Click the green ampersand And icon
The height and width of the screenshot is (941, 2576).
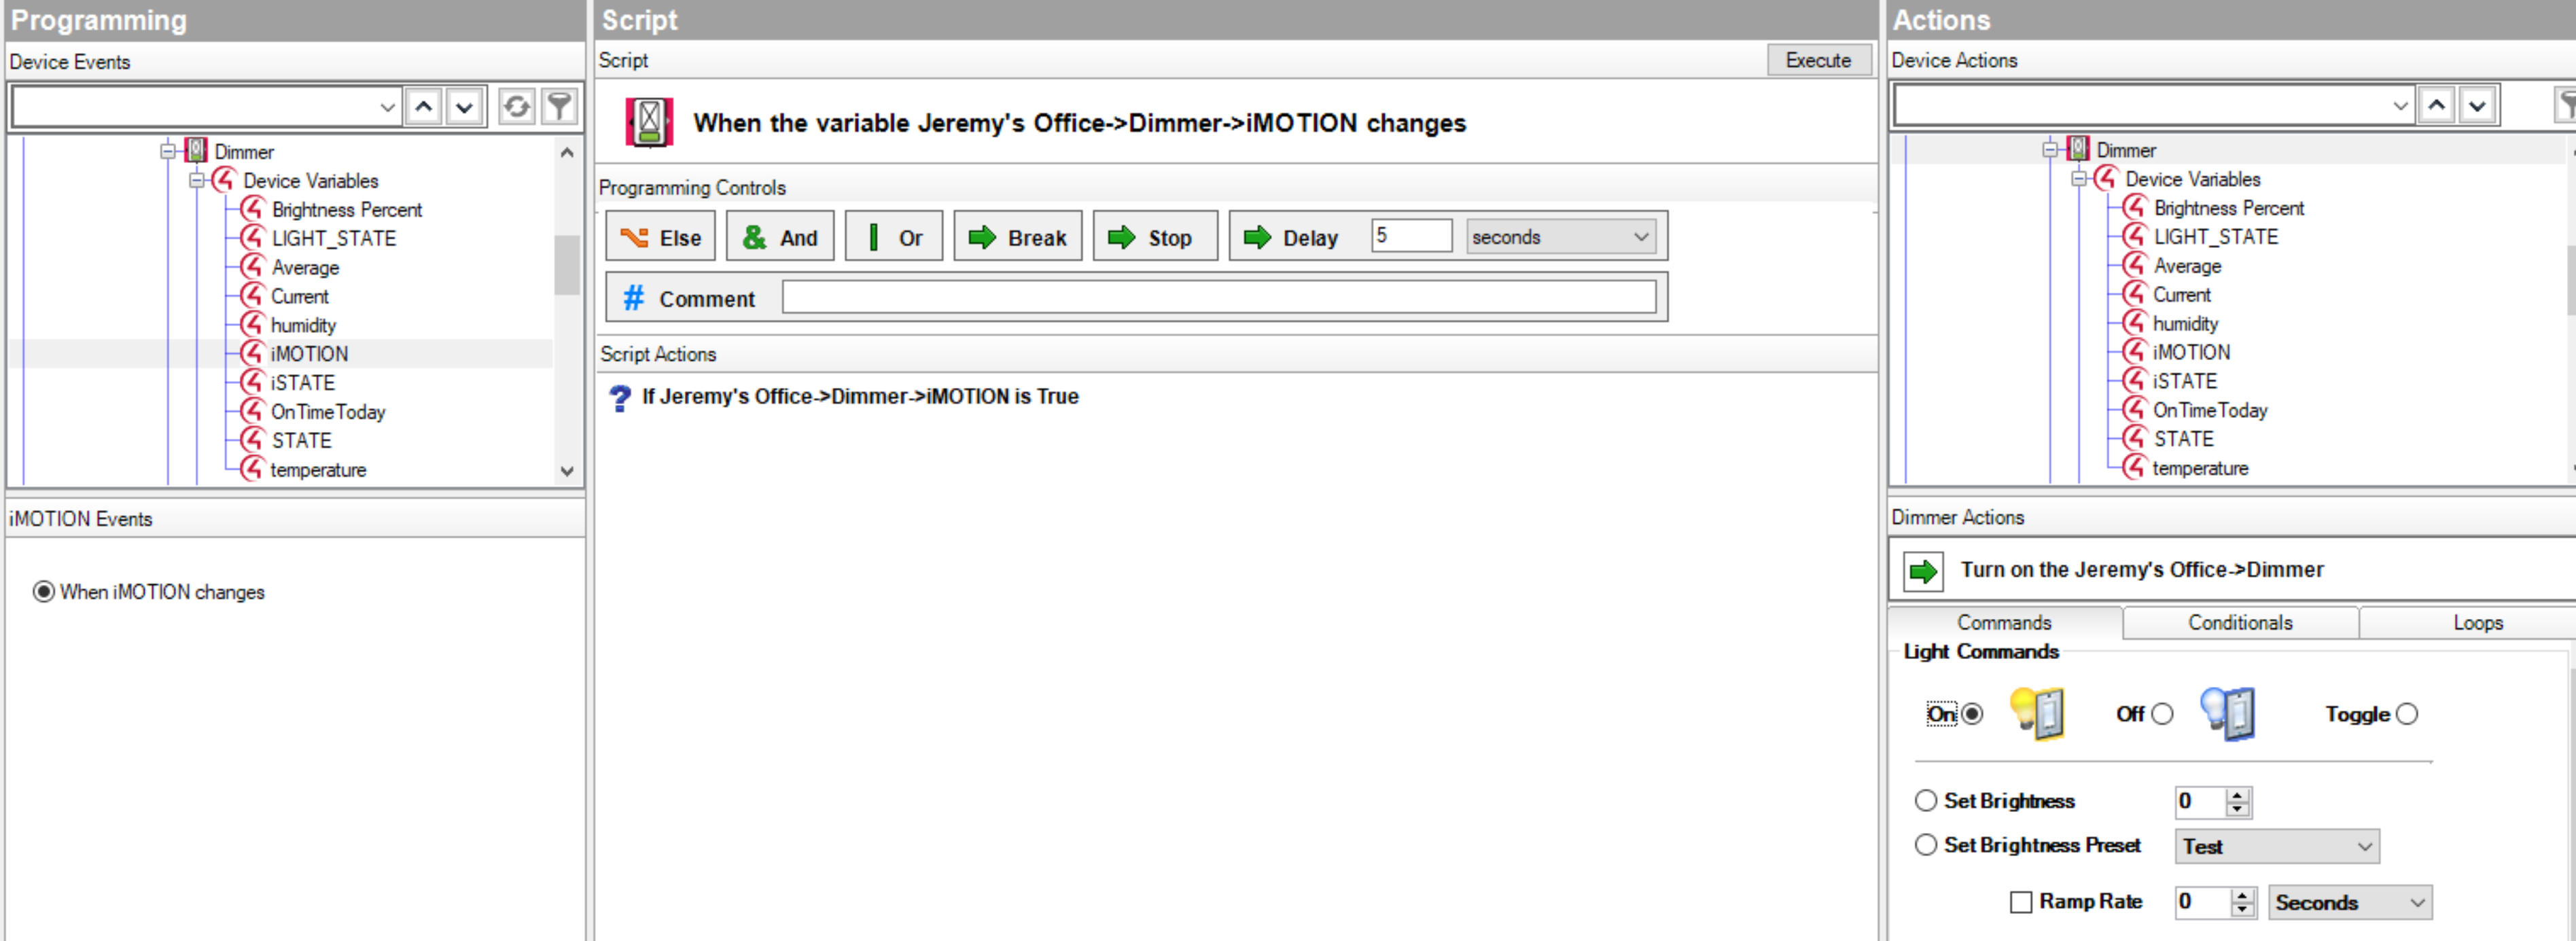tap(755, 237)
